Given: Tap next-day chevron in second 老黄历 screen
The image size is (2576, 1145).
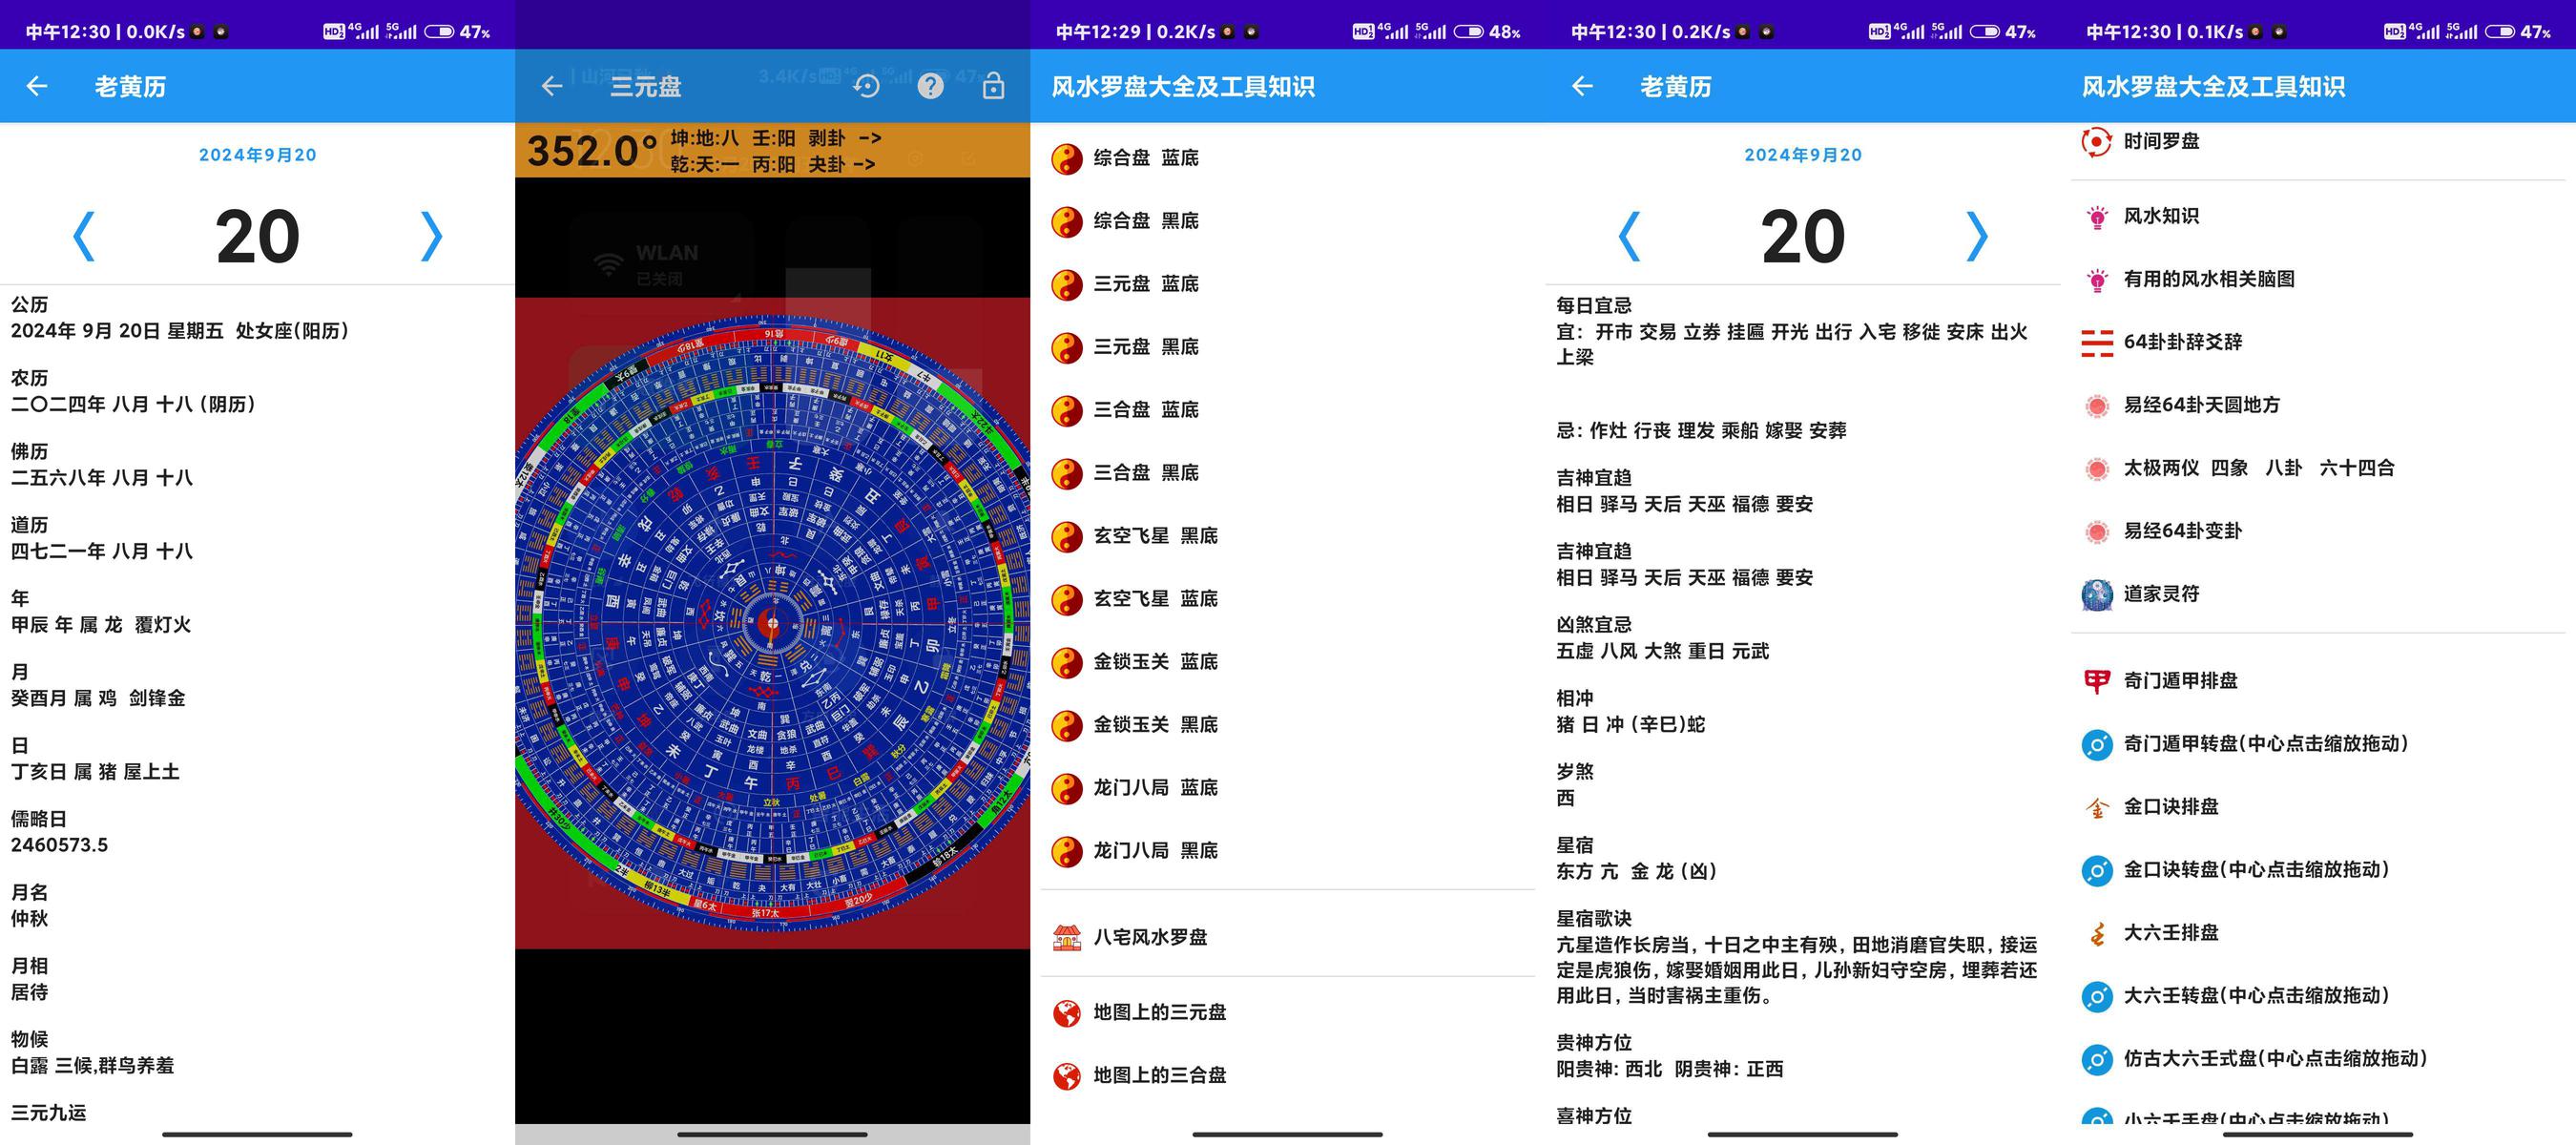Looking at the screenshot, I should click(1976, 237).
